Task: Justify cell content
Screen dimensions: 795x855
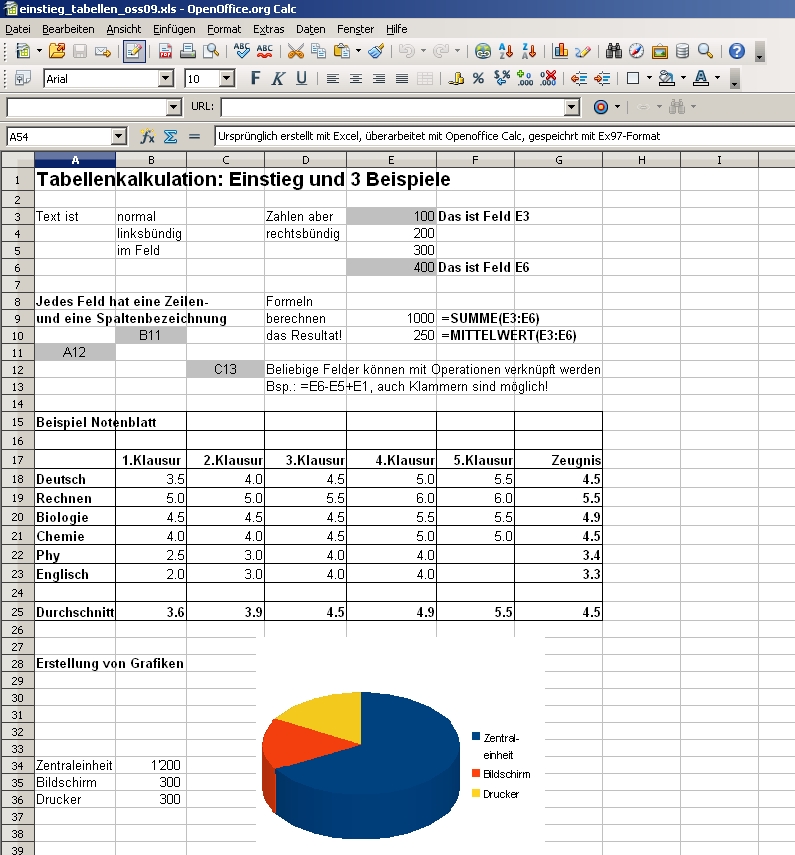Action: tap(402, 79)
